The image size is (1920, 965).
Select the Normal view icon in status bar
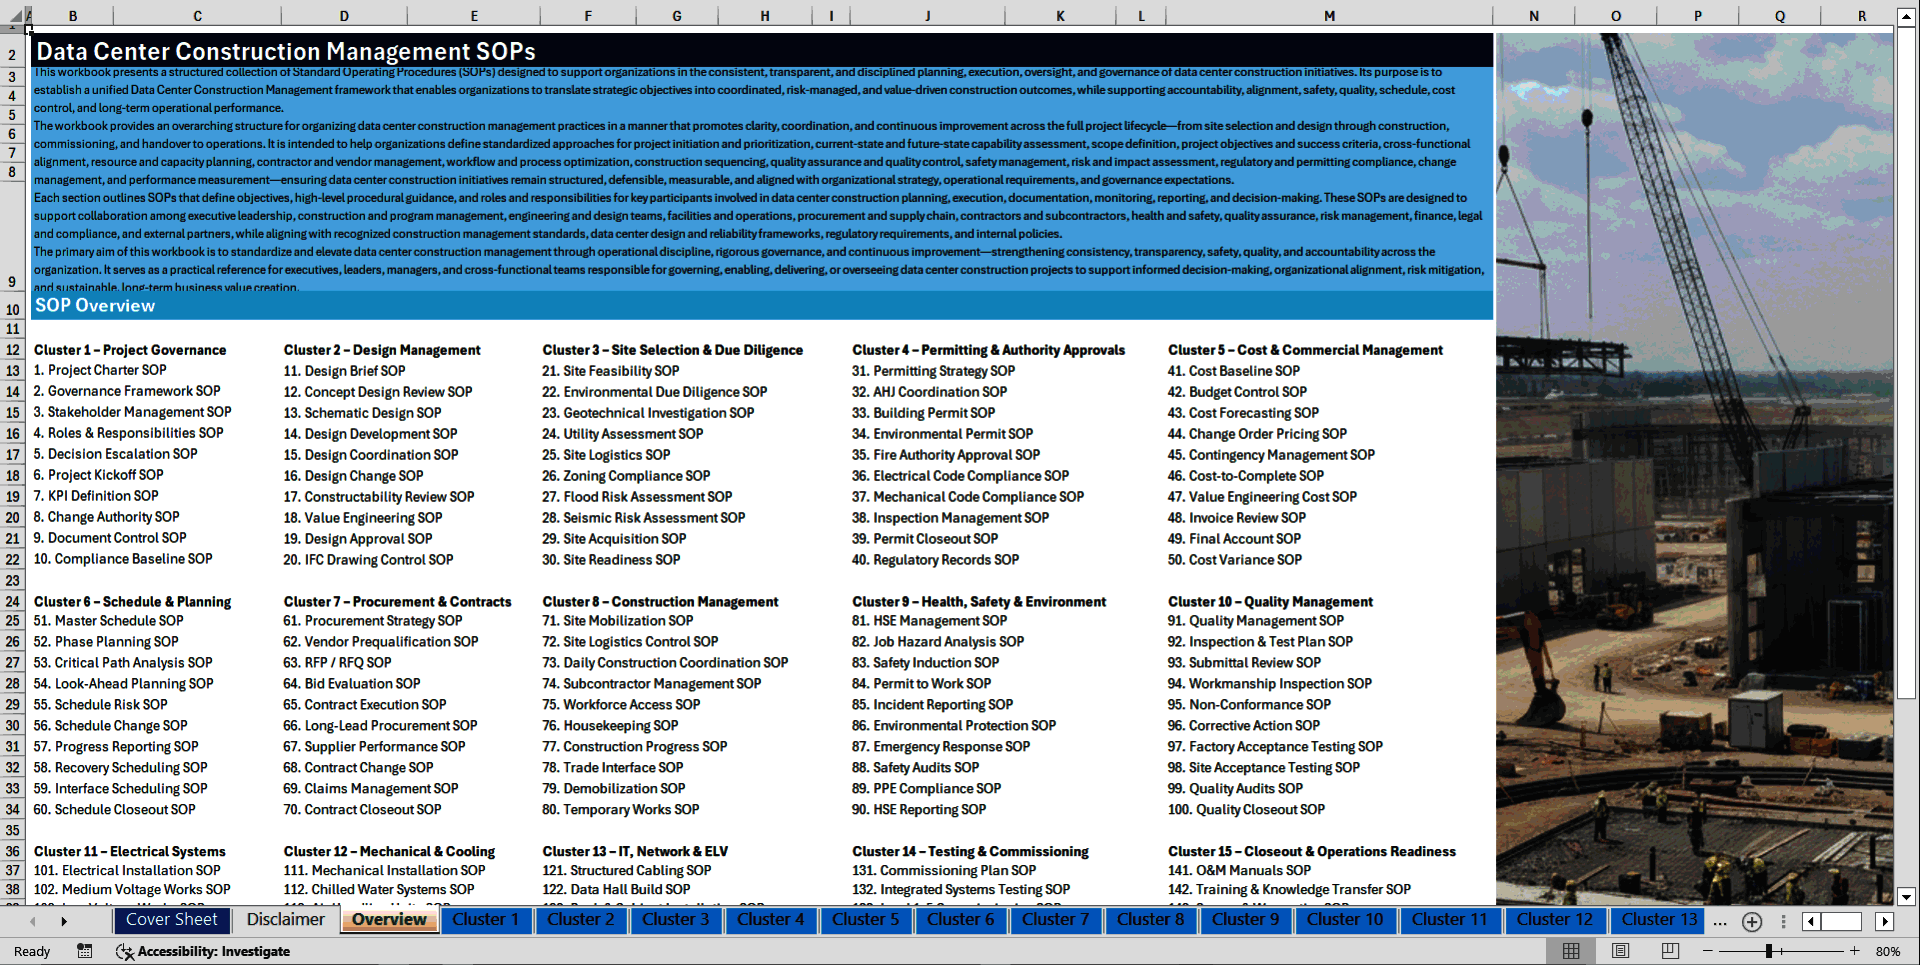[1571, 950]
